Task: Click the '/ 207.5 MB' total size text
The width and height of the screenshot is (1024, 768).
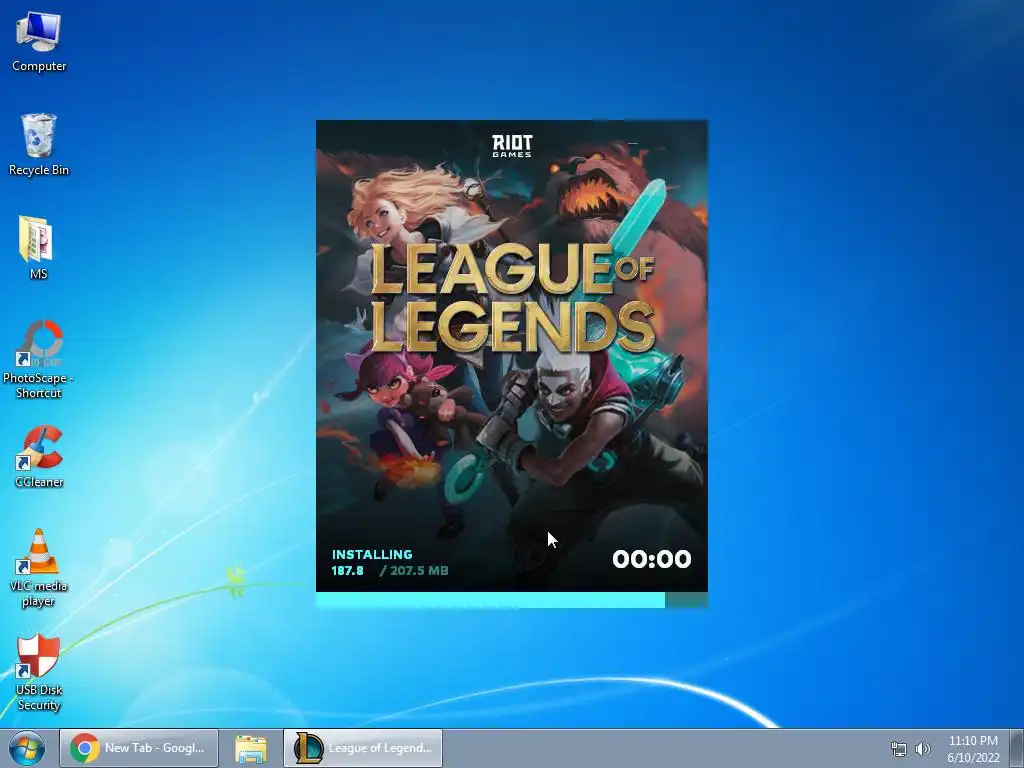Action: [x=414, y=571]
